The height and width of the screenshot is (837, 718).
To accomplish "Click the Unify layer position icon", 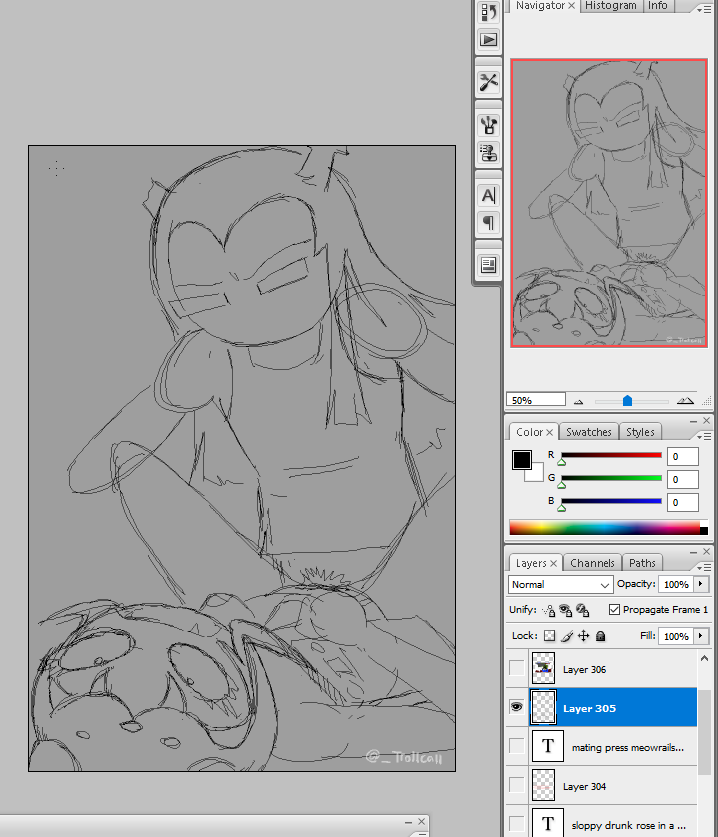I will (x=548, y=610).
